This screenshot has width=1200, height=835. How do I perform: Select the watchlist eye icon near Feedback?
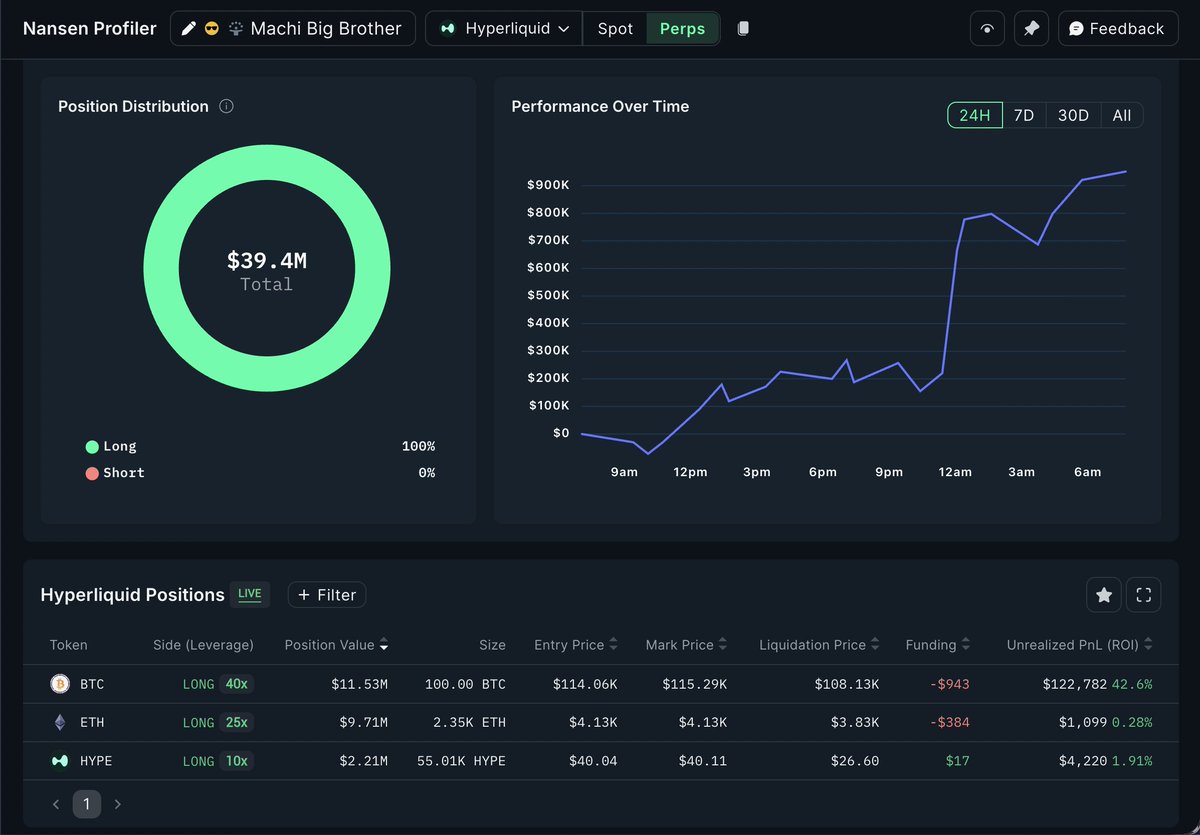[x=987, y=28]
